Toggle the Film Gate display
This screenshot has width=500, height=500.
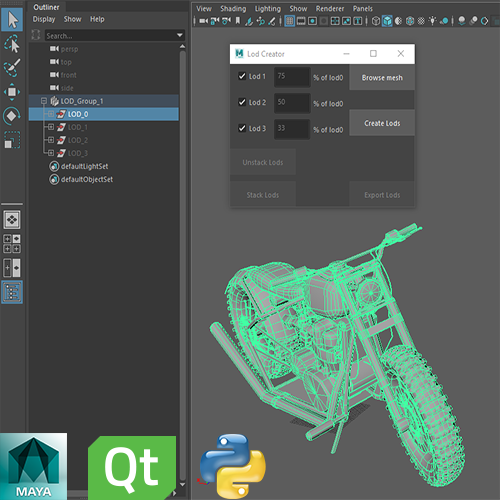[x=301, y=21]
